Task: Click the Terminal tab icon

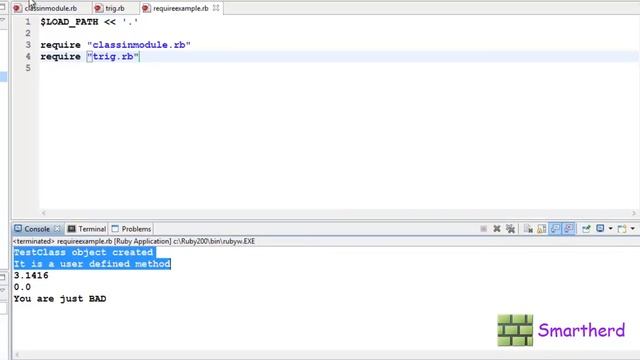Action: [x=72, y=229]
